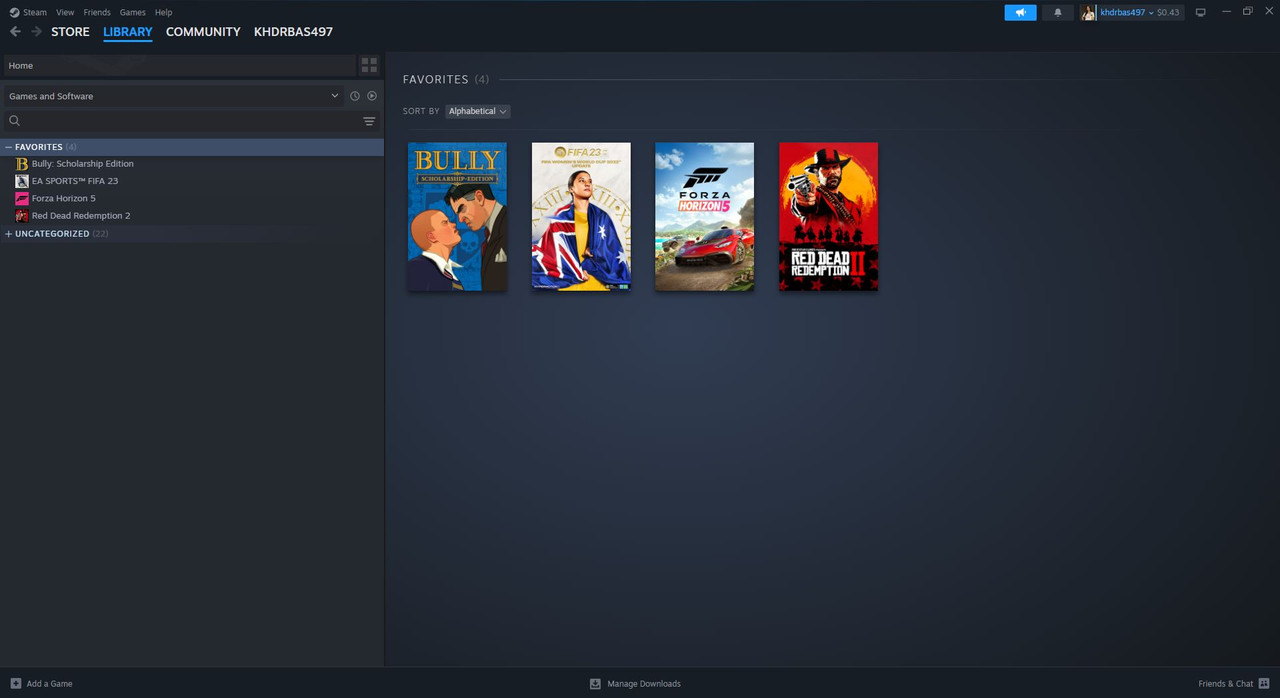This screenshot has width=1280, height=698.
Task: Open the FIFA 23 cover art
Action: click(581, 217)
